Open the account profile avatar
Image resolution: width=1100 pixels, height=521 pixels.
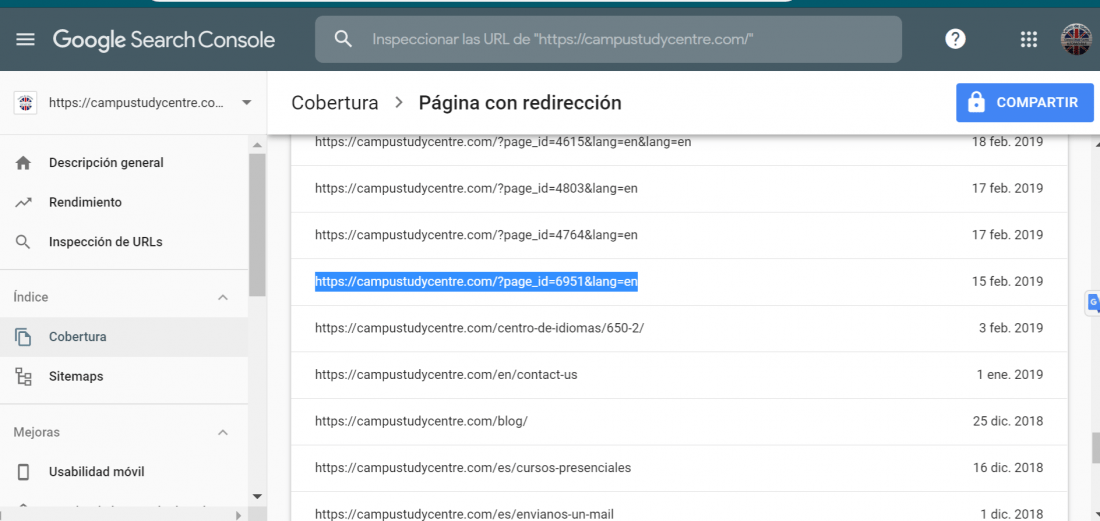1077,39
